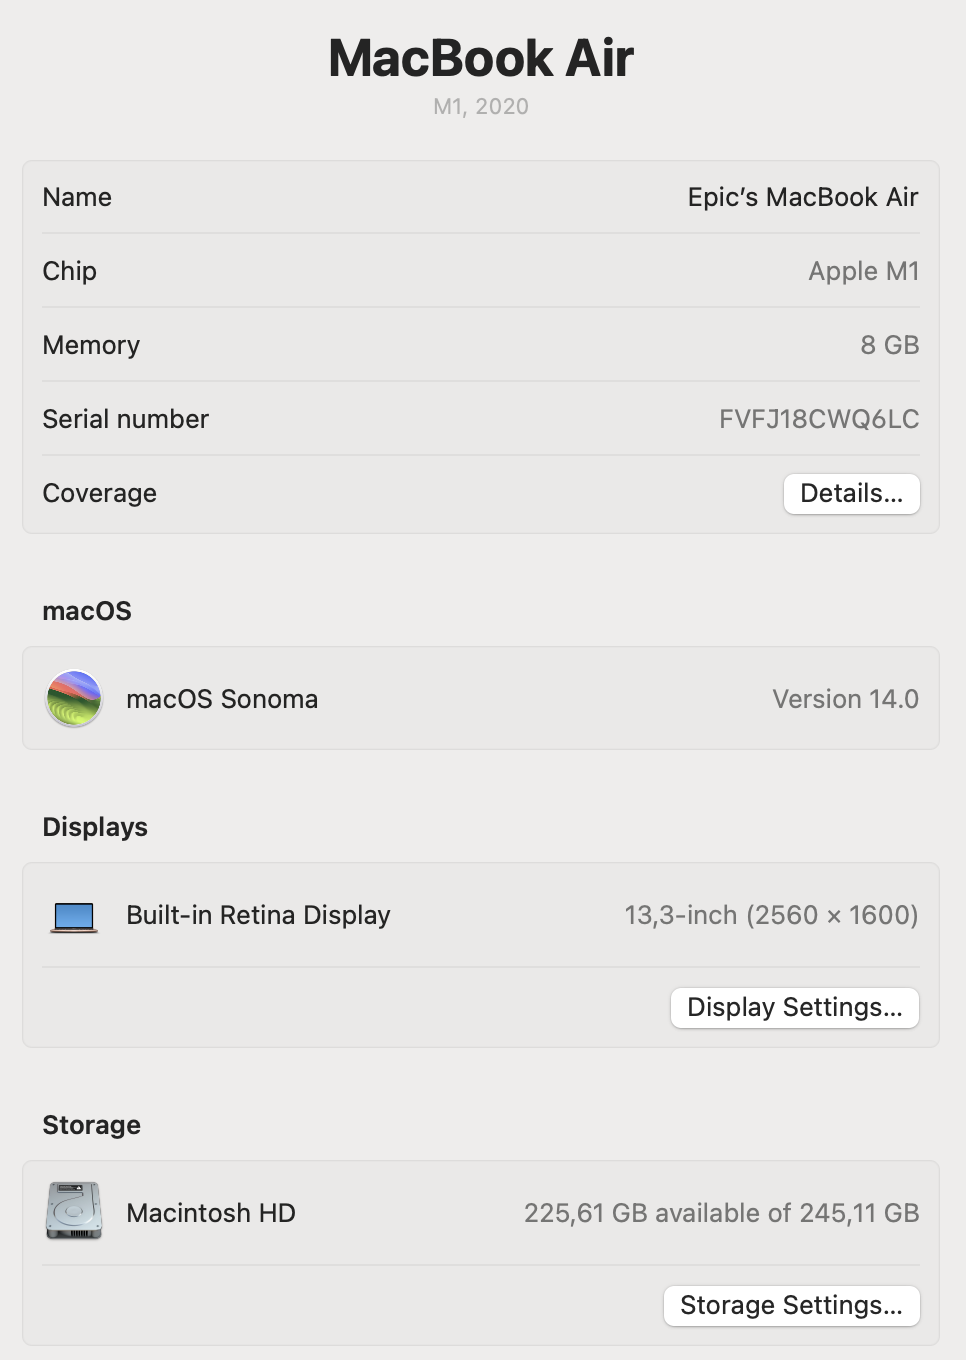
Task: Click the Apple M1 chip value
Action: 863,271
